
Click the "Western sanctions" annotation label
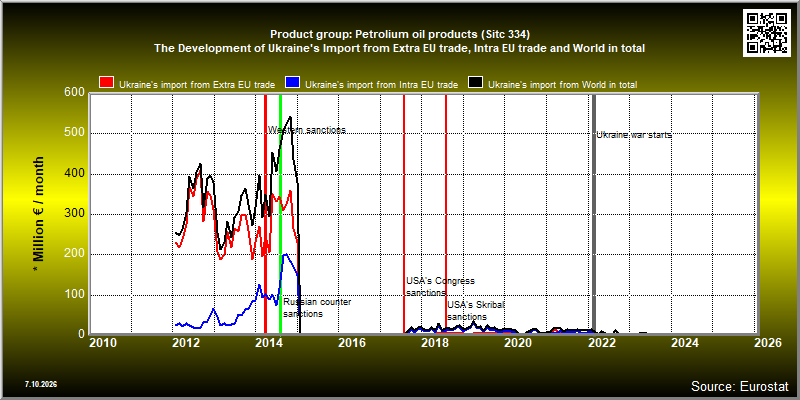point(307,130)
